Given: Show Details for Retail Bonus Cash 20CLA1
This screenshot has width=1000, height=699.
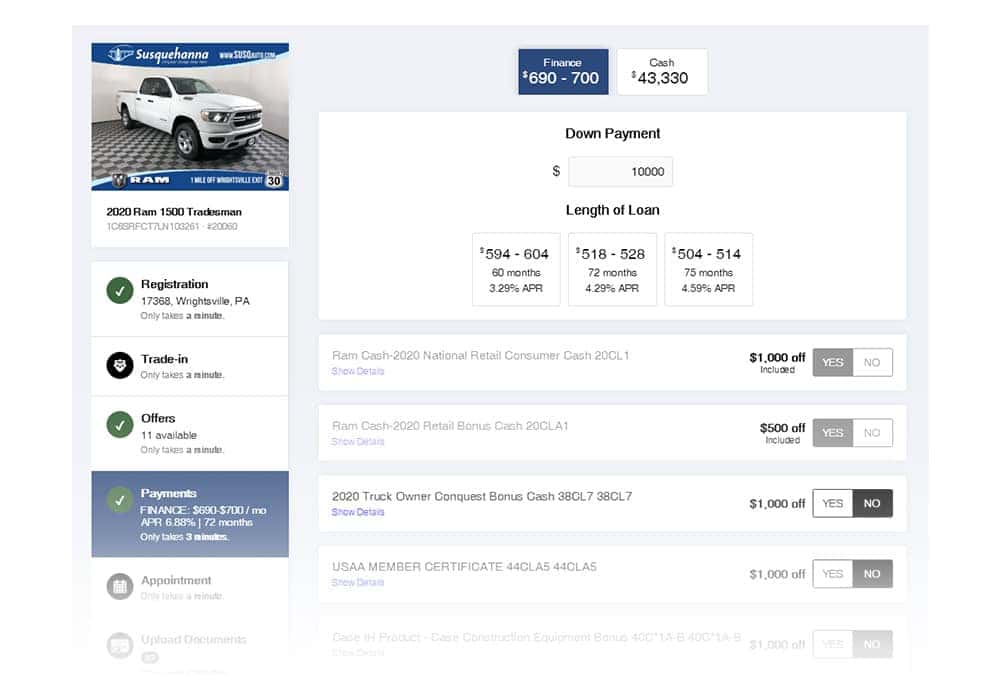Looking at the screenshot, I should (x=358, y=441).
